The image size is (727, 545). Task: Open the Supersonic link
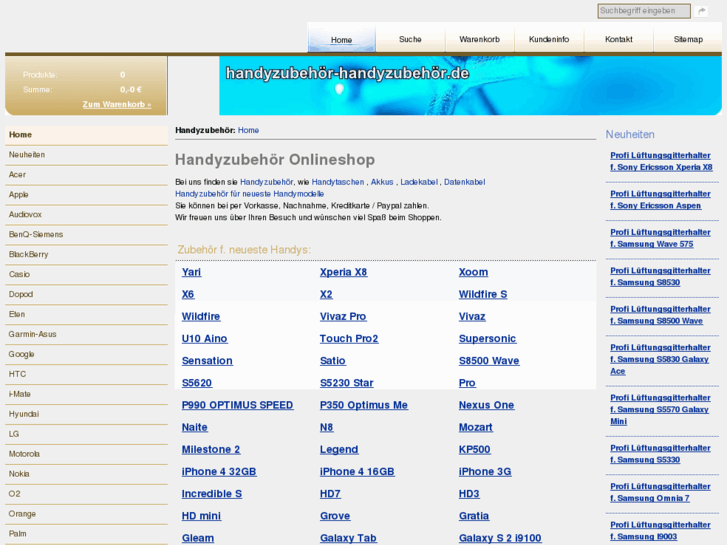point(488,339)
